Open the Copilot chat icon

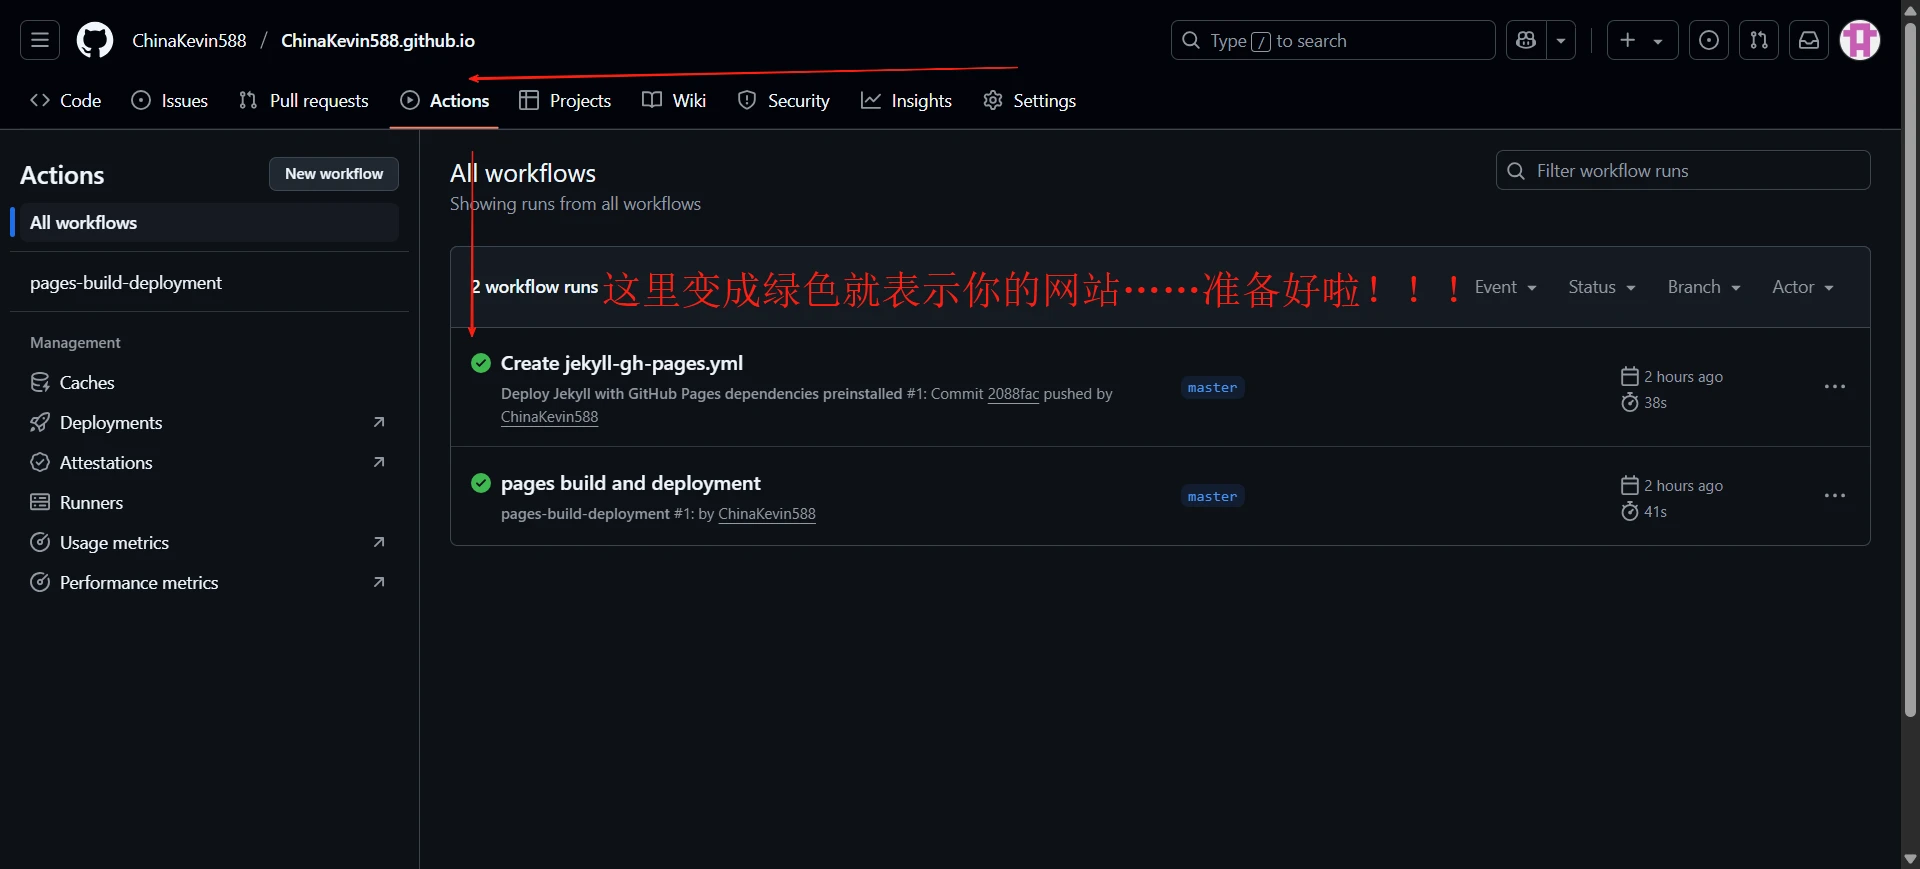(x=1526, y=40)
